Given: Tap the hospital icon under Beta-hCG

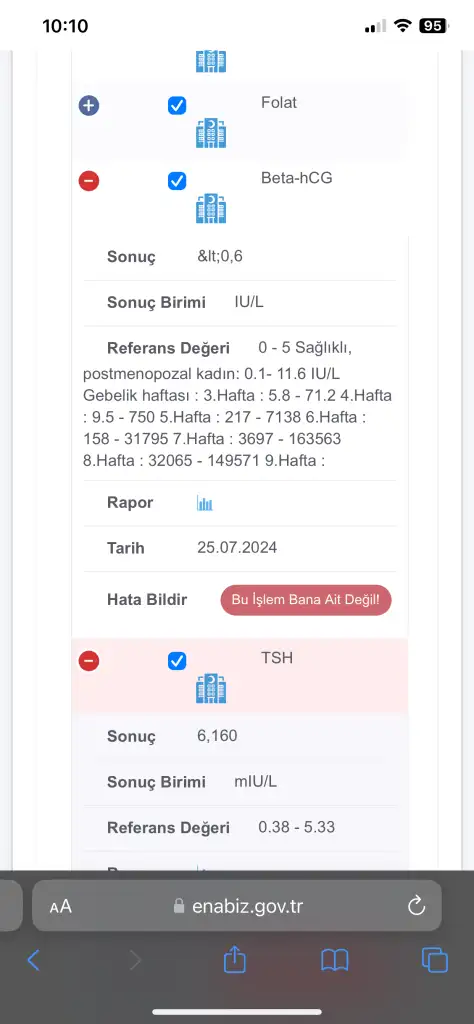Looking at the screenshot, I should 211,208.
